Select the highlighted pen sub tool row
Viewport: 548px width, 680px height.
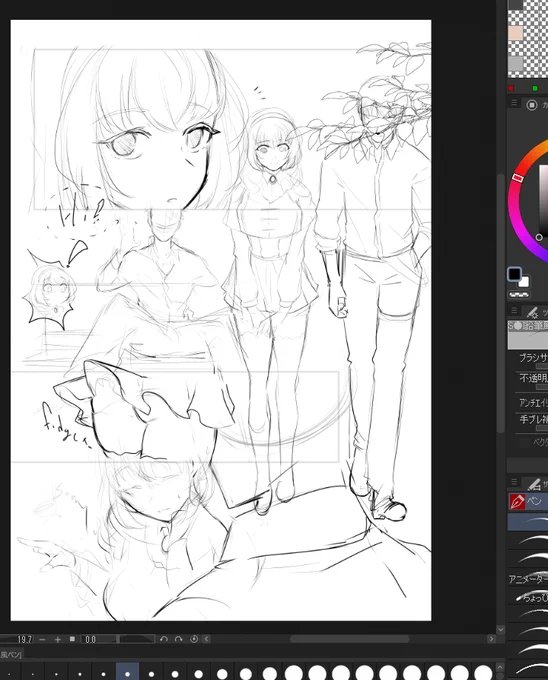[x=528, y=522]
